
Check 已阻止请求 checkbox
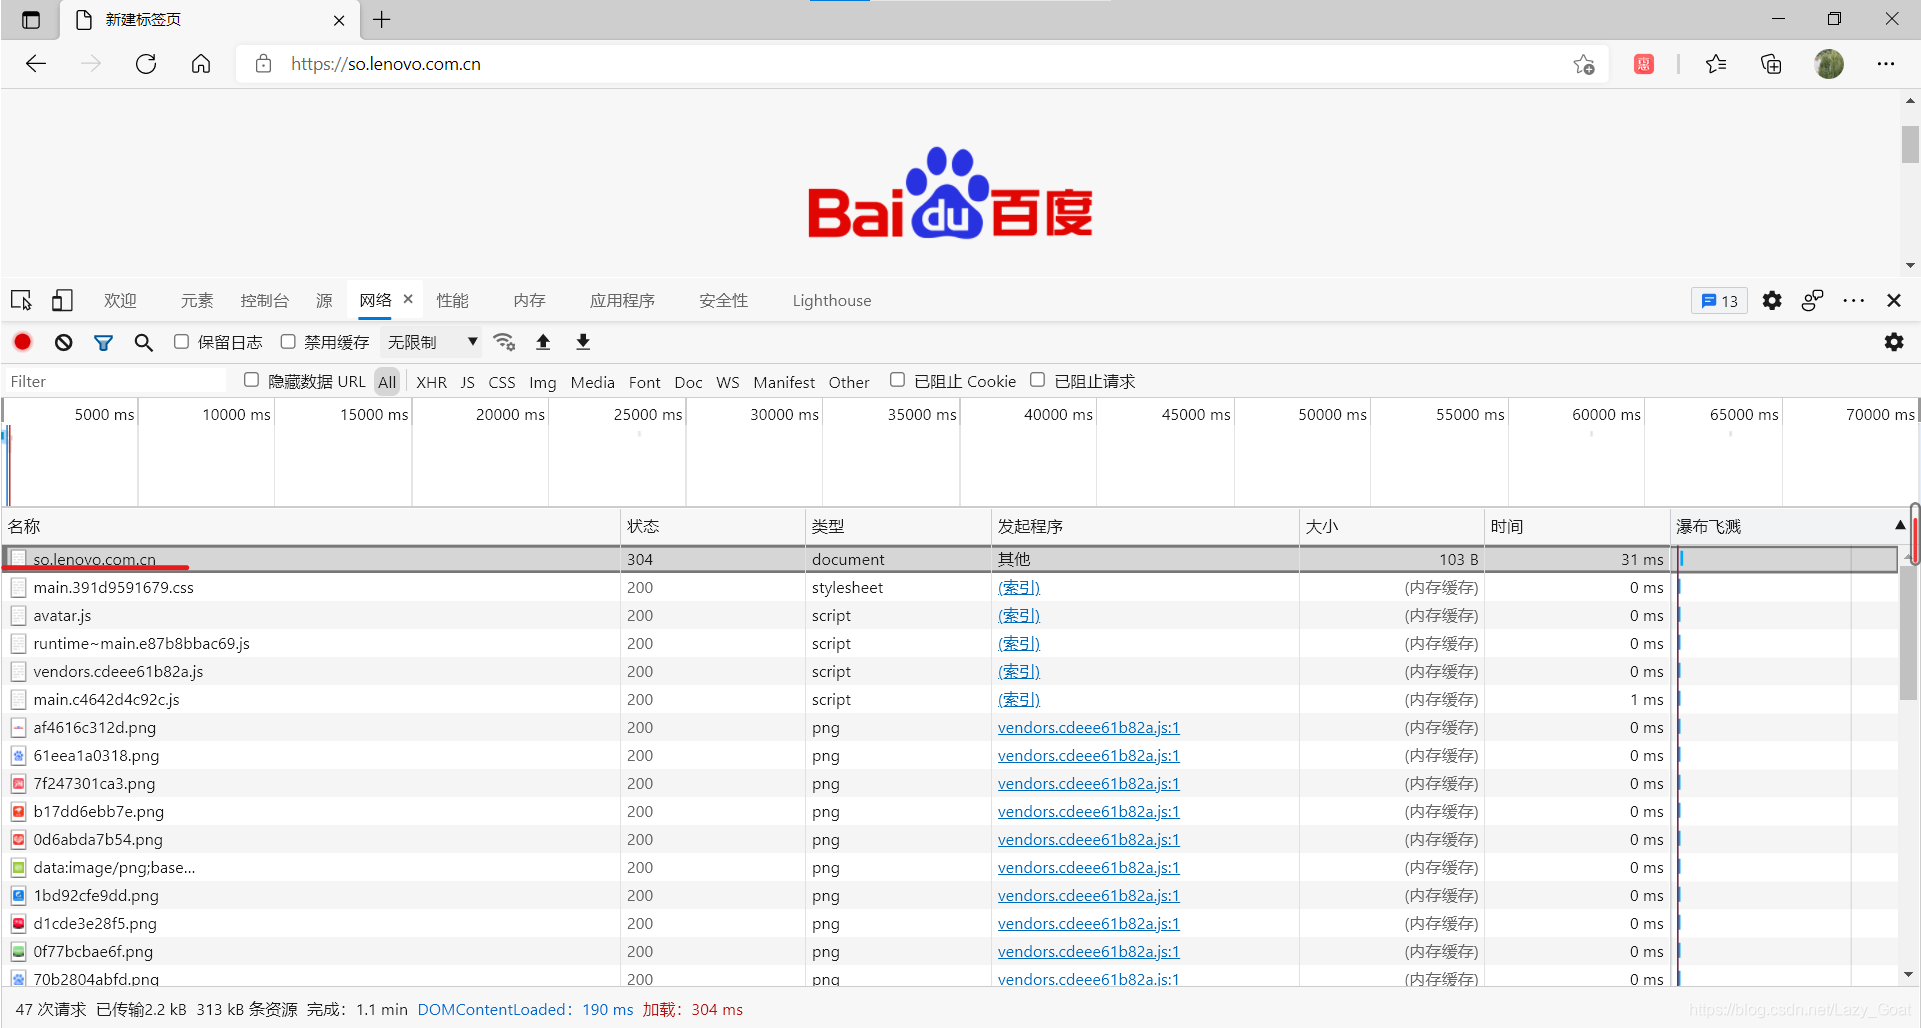coord(1037,380)
